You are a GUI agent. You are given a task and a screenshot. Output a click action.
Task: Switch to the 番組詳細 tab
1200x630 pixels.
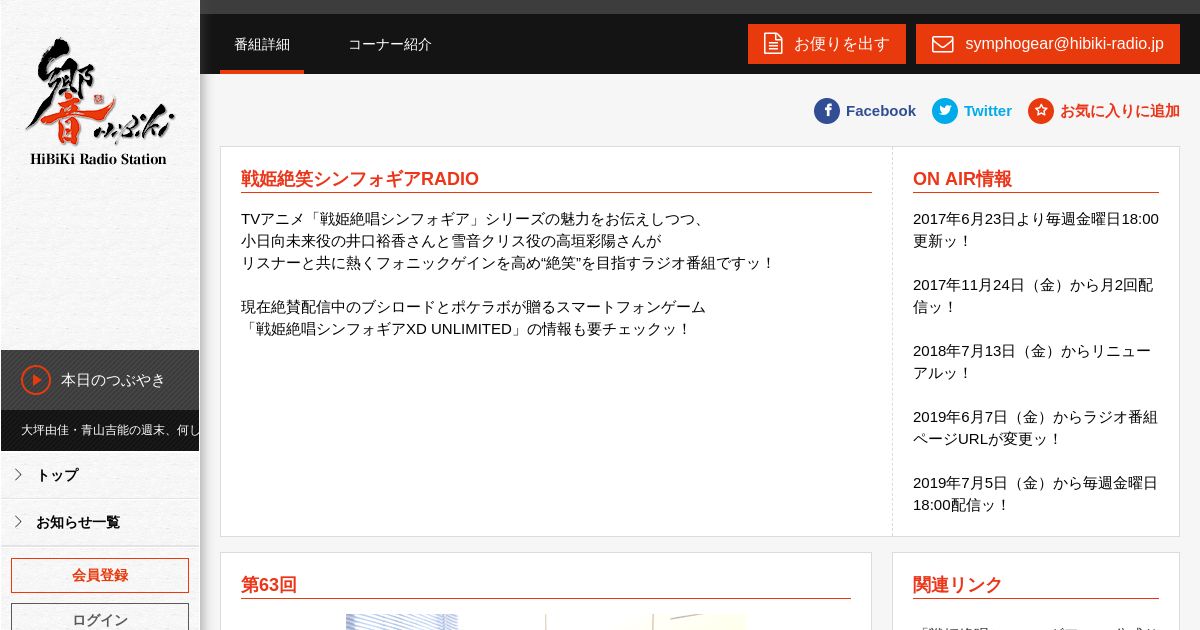(x=262, y=44)
